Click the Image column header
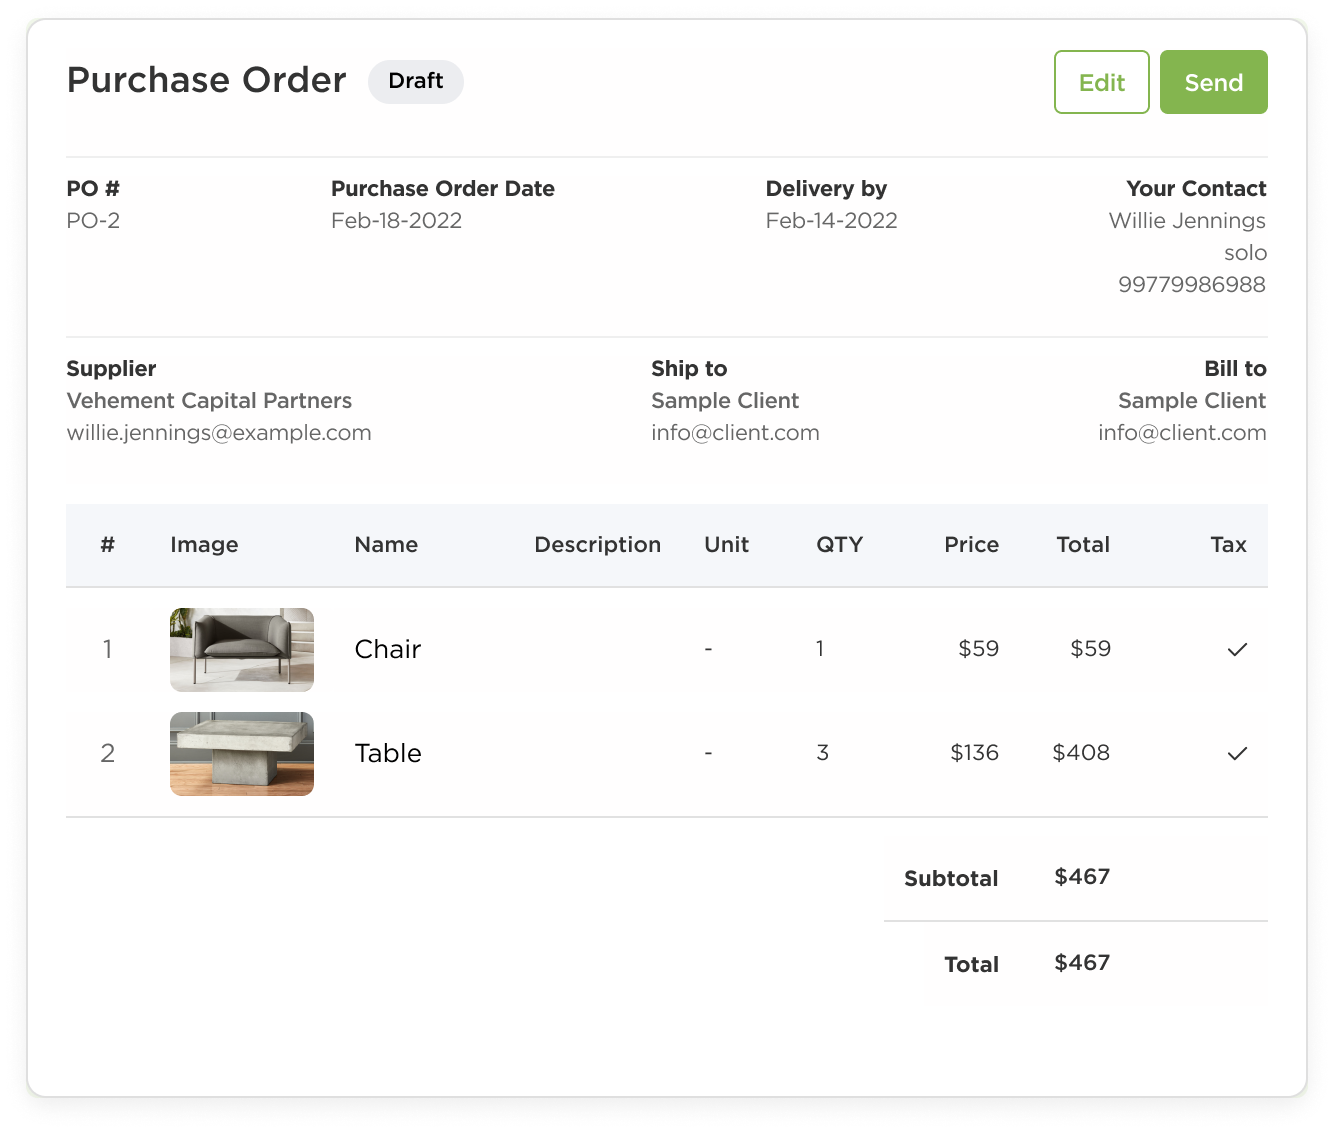Image resolution: width=1334 pixels, height=1132 pixels. point(204,544)
